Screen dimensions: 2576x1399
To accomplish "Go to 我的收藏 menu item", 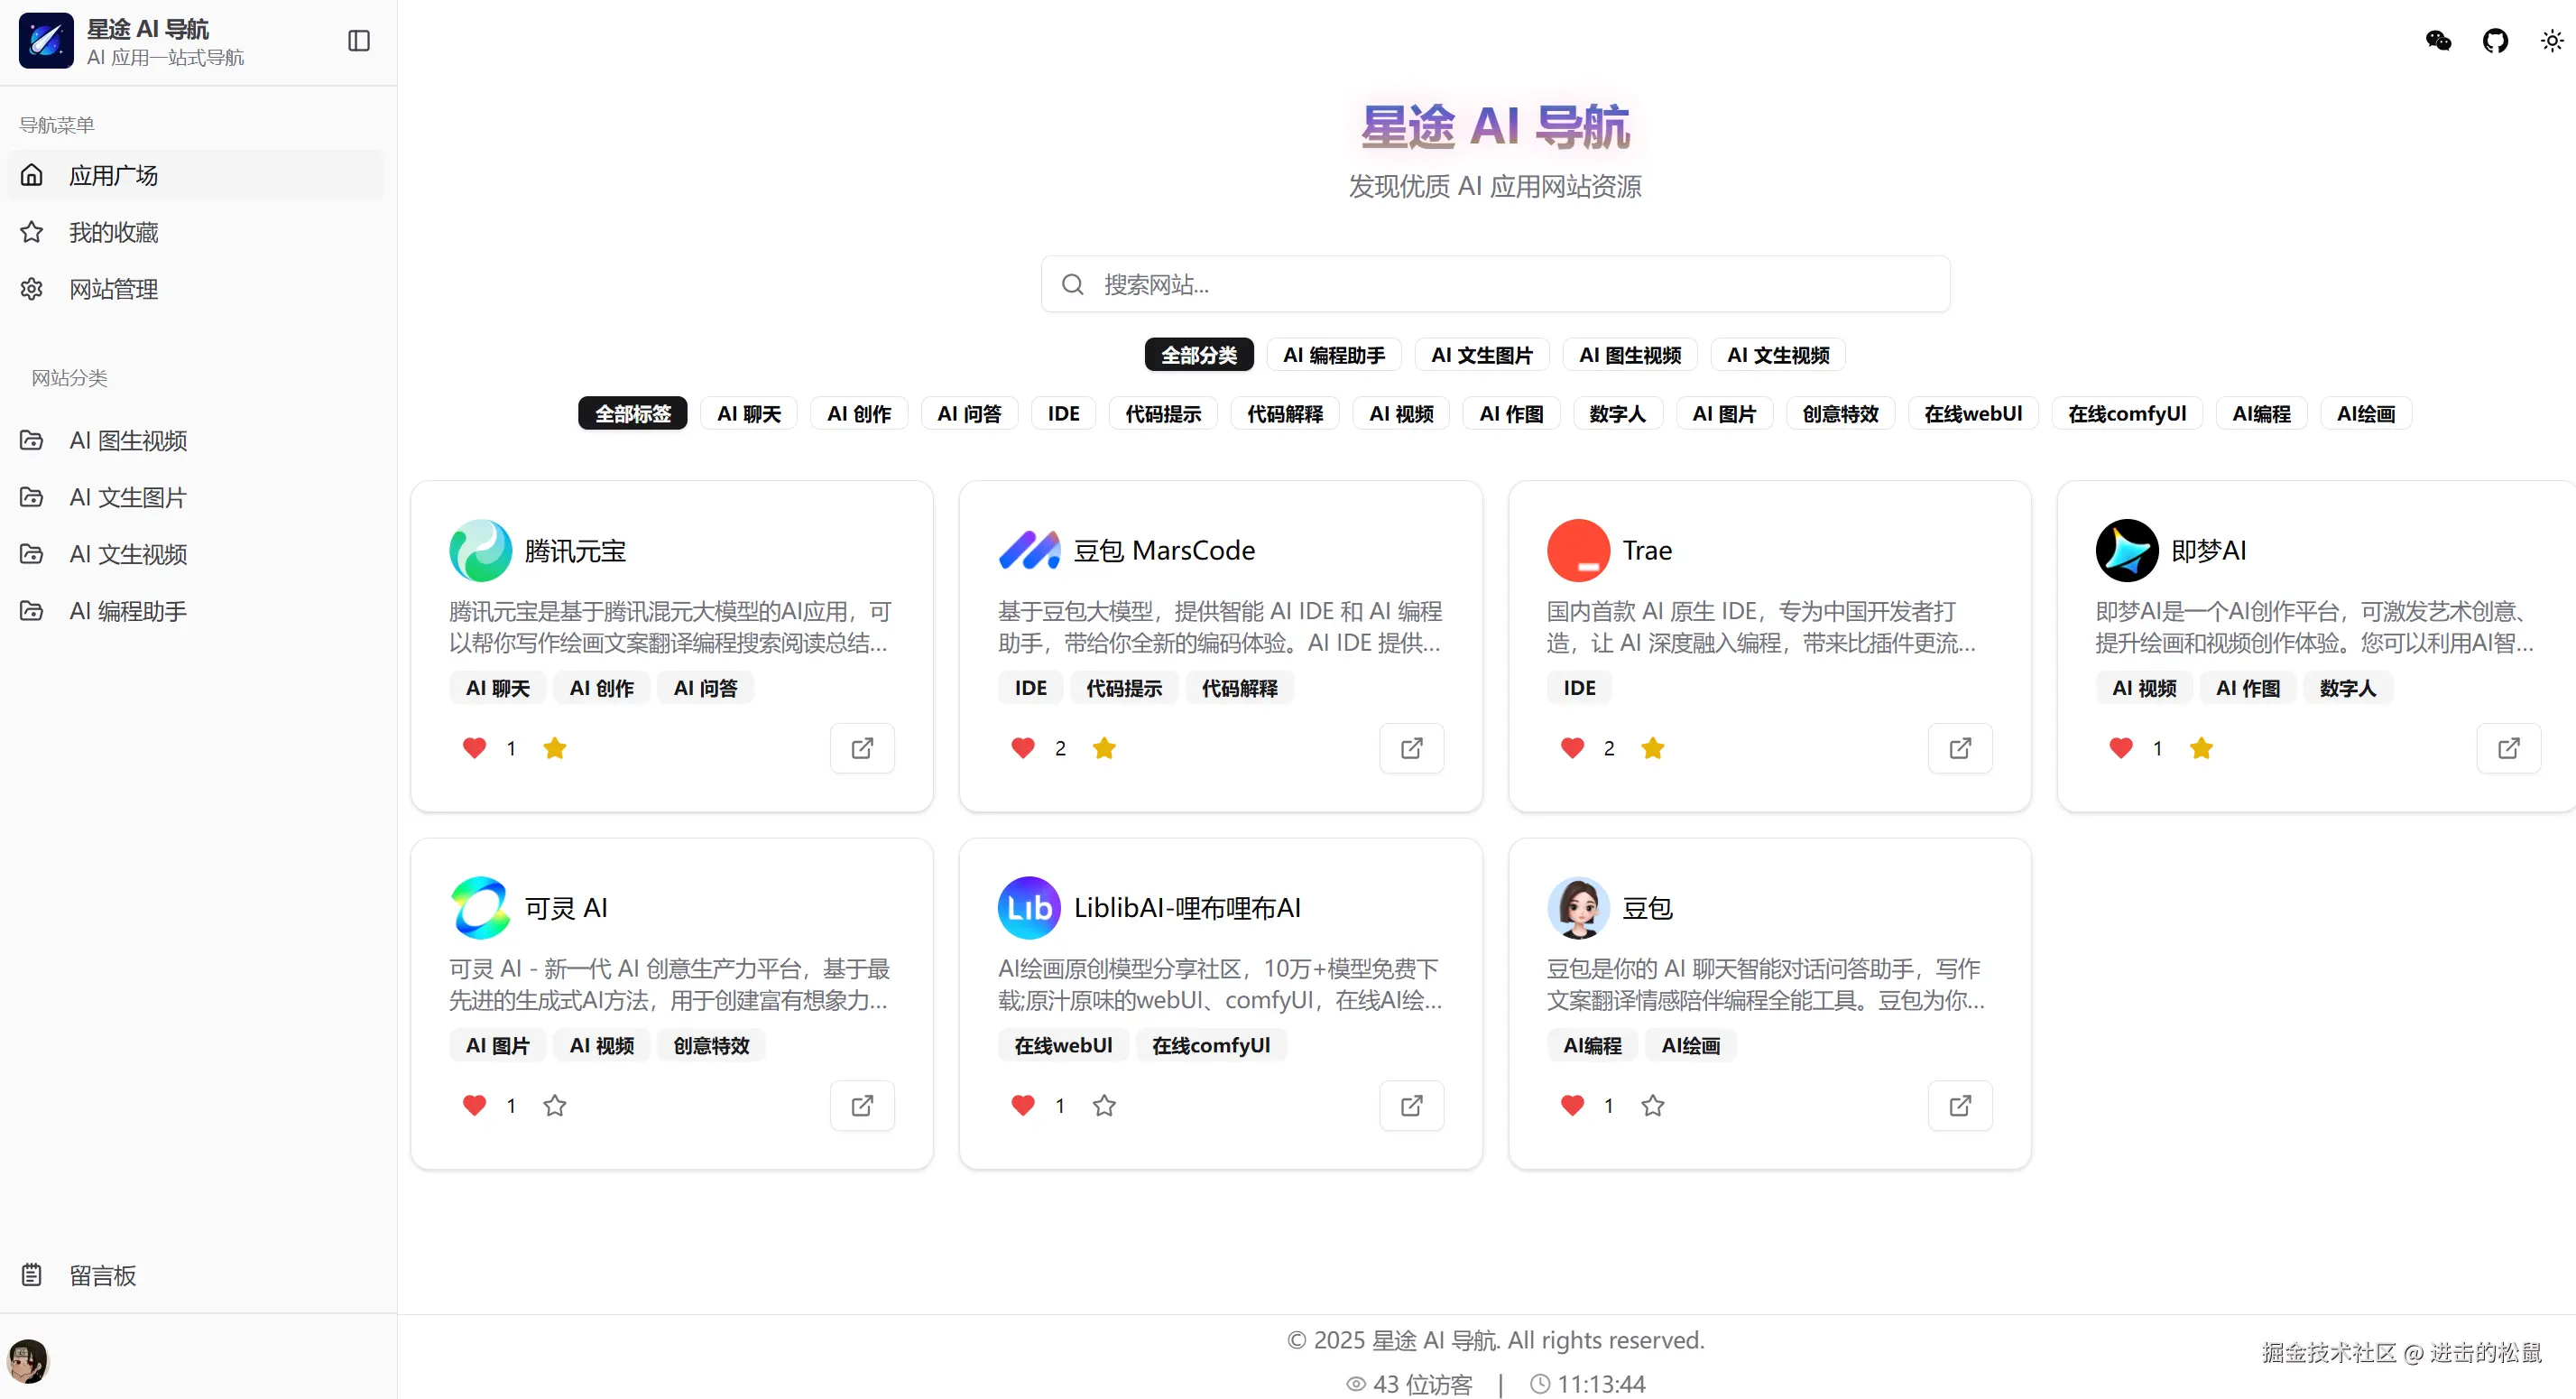I will (x=113, y=232).
